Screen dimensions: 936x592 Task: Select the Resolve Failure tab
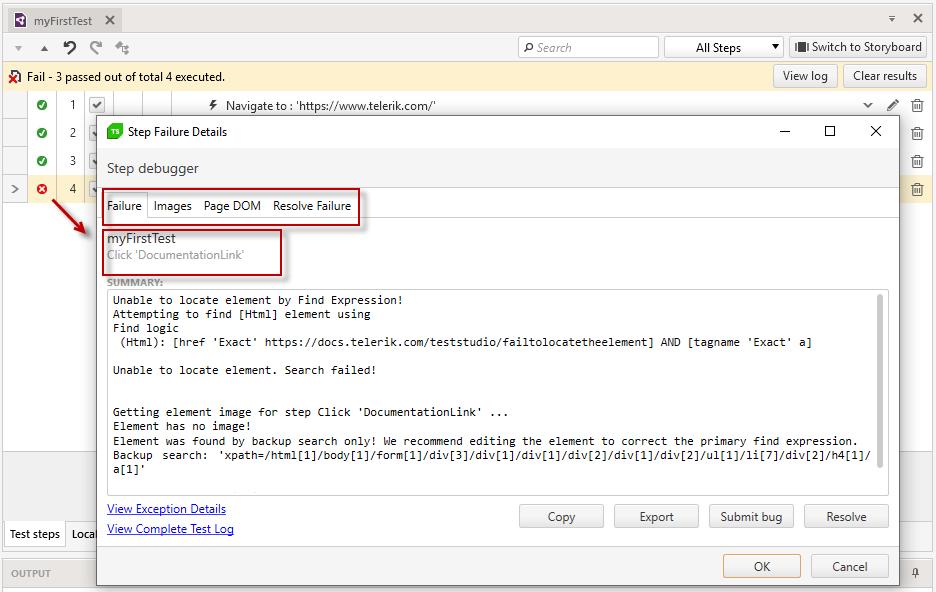click(x=312, y=206)
